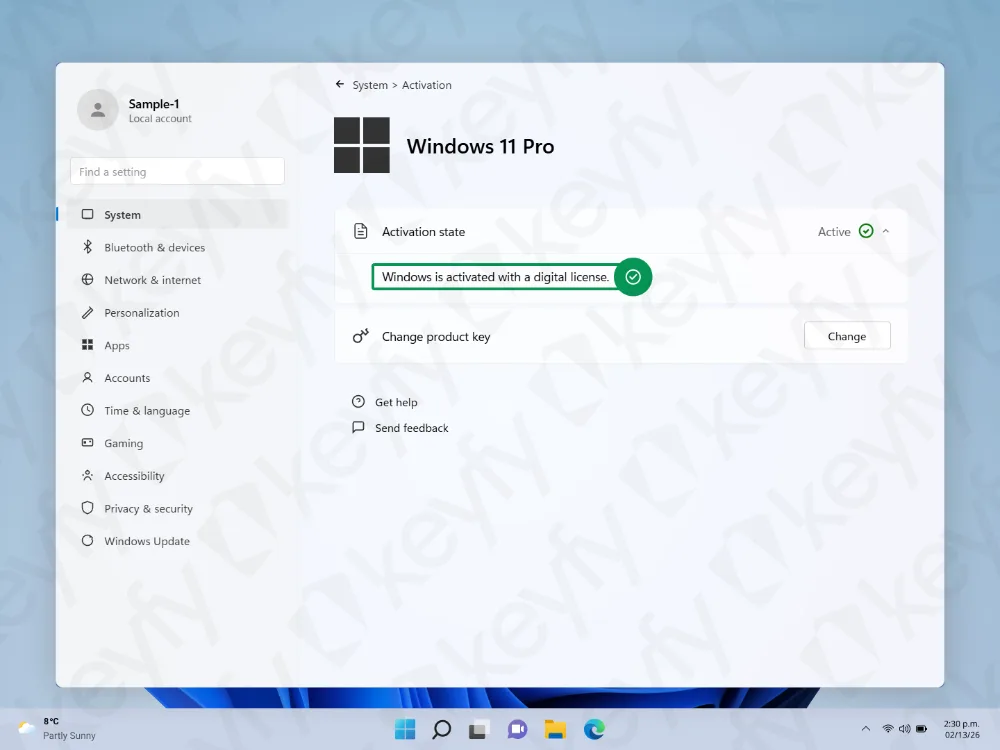Click the Accessibility figure icon
The width and height of the screenshot is (1000, 750).
(x=87, y=475)
